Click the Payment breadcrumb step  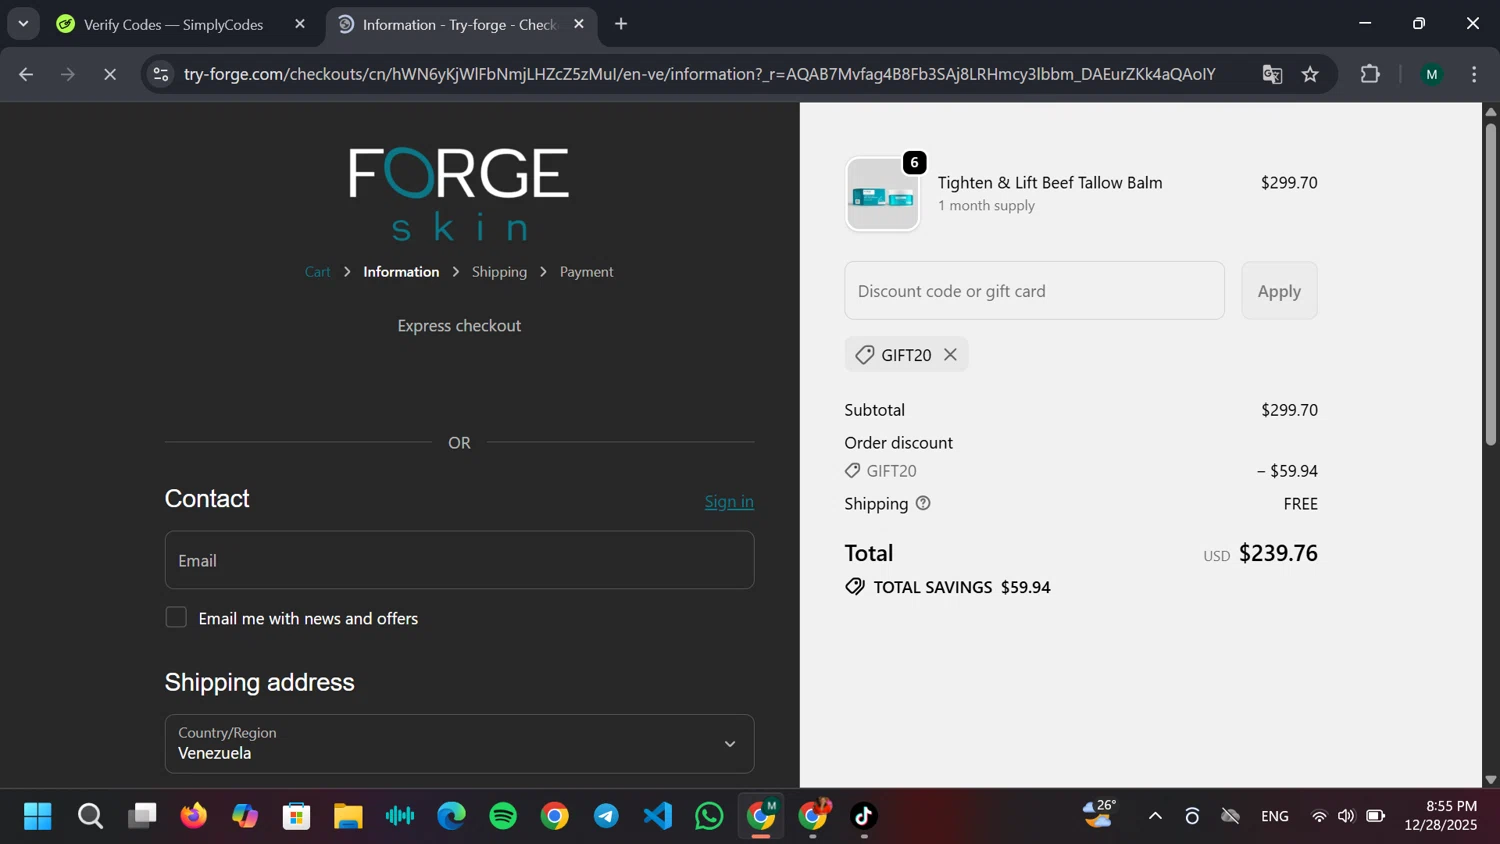pyautogui.click(x=586, y=272)
